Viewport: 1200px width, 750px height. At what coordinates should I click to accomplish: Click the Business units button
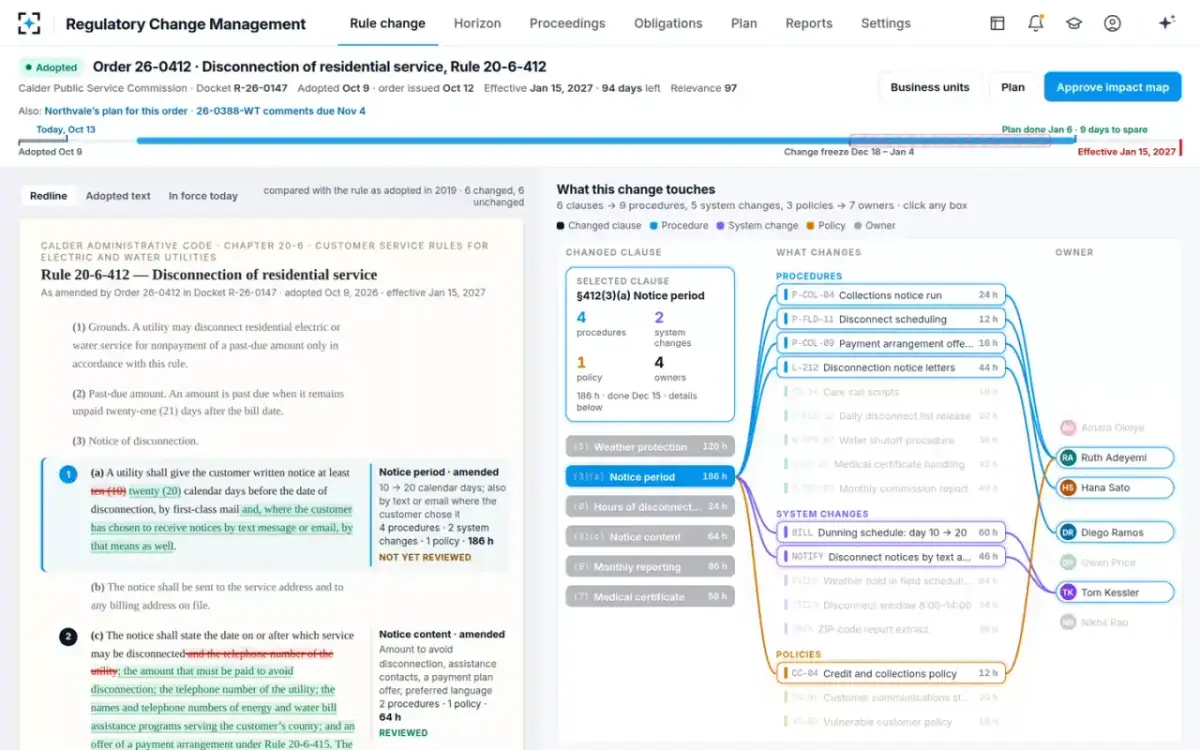[930, 87]
